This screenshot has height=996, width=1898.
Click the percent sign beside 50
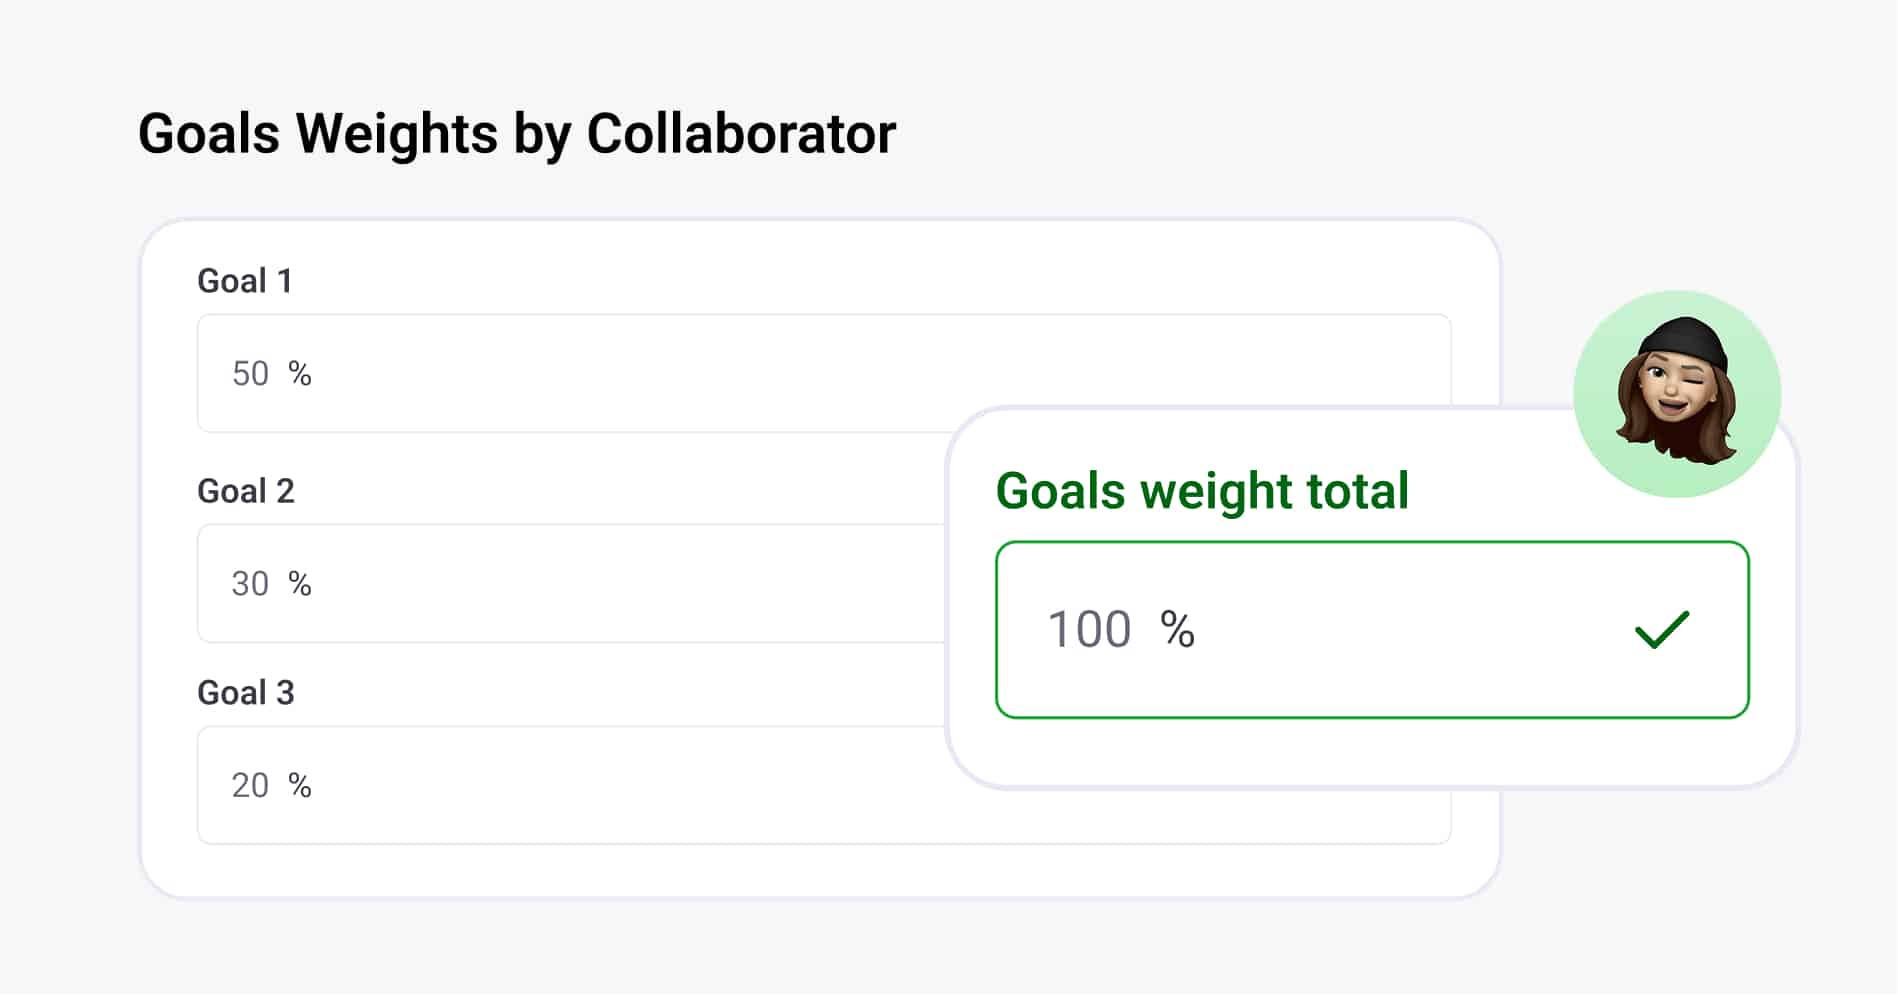(300, 374)
